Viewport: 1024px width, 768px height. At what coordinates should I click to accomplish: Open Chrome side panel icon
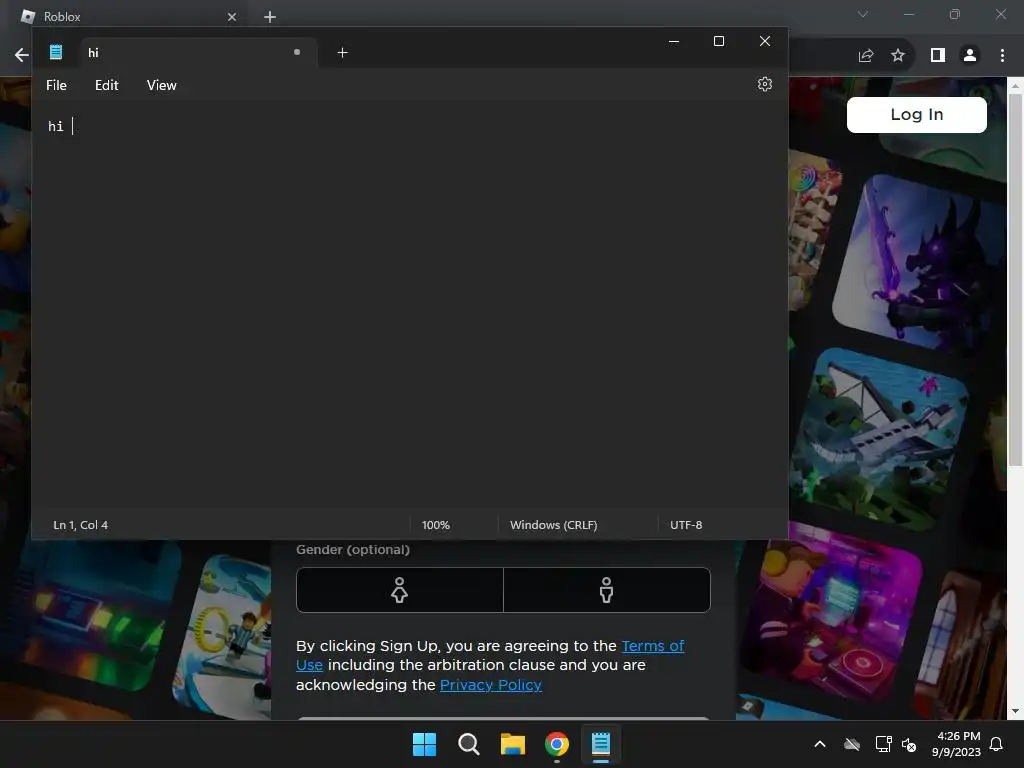point(938,56)
